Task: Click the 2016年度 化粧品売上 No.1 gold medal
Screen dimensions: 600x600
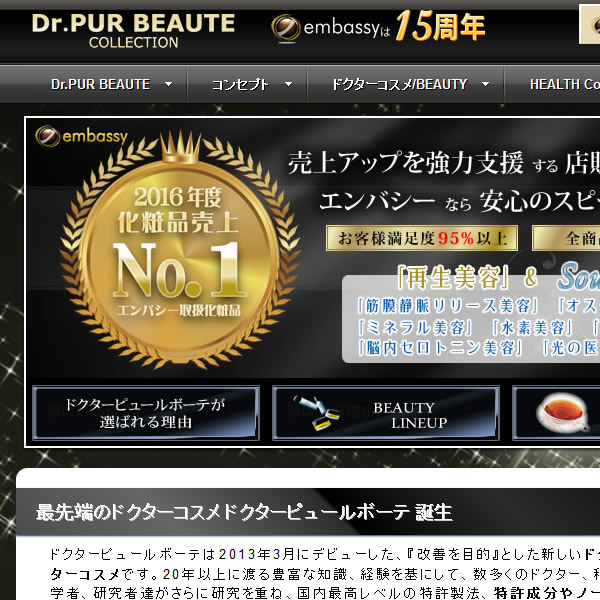Action: [x=180, y=249]
